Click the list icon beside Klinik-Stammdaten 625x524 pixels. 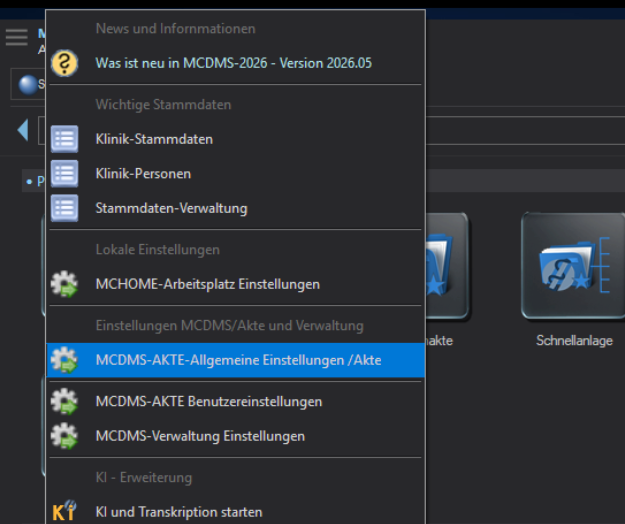click(x=64, y=139)
